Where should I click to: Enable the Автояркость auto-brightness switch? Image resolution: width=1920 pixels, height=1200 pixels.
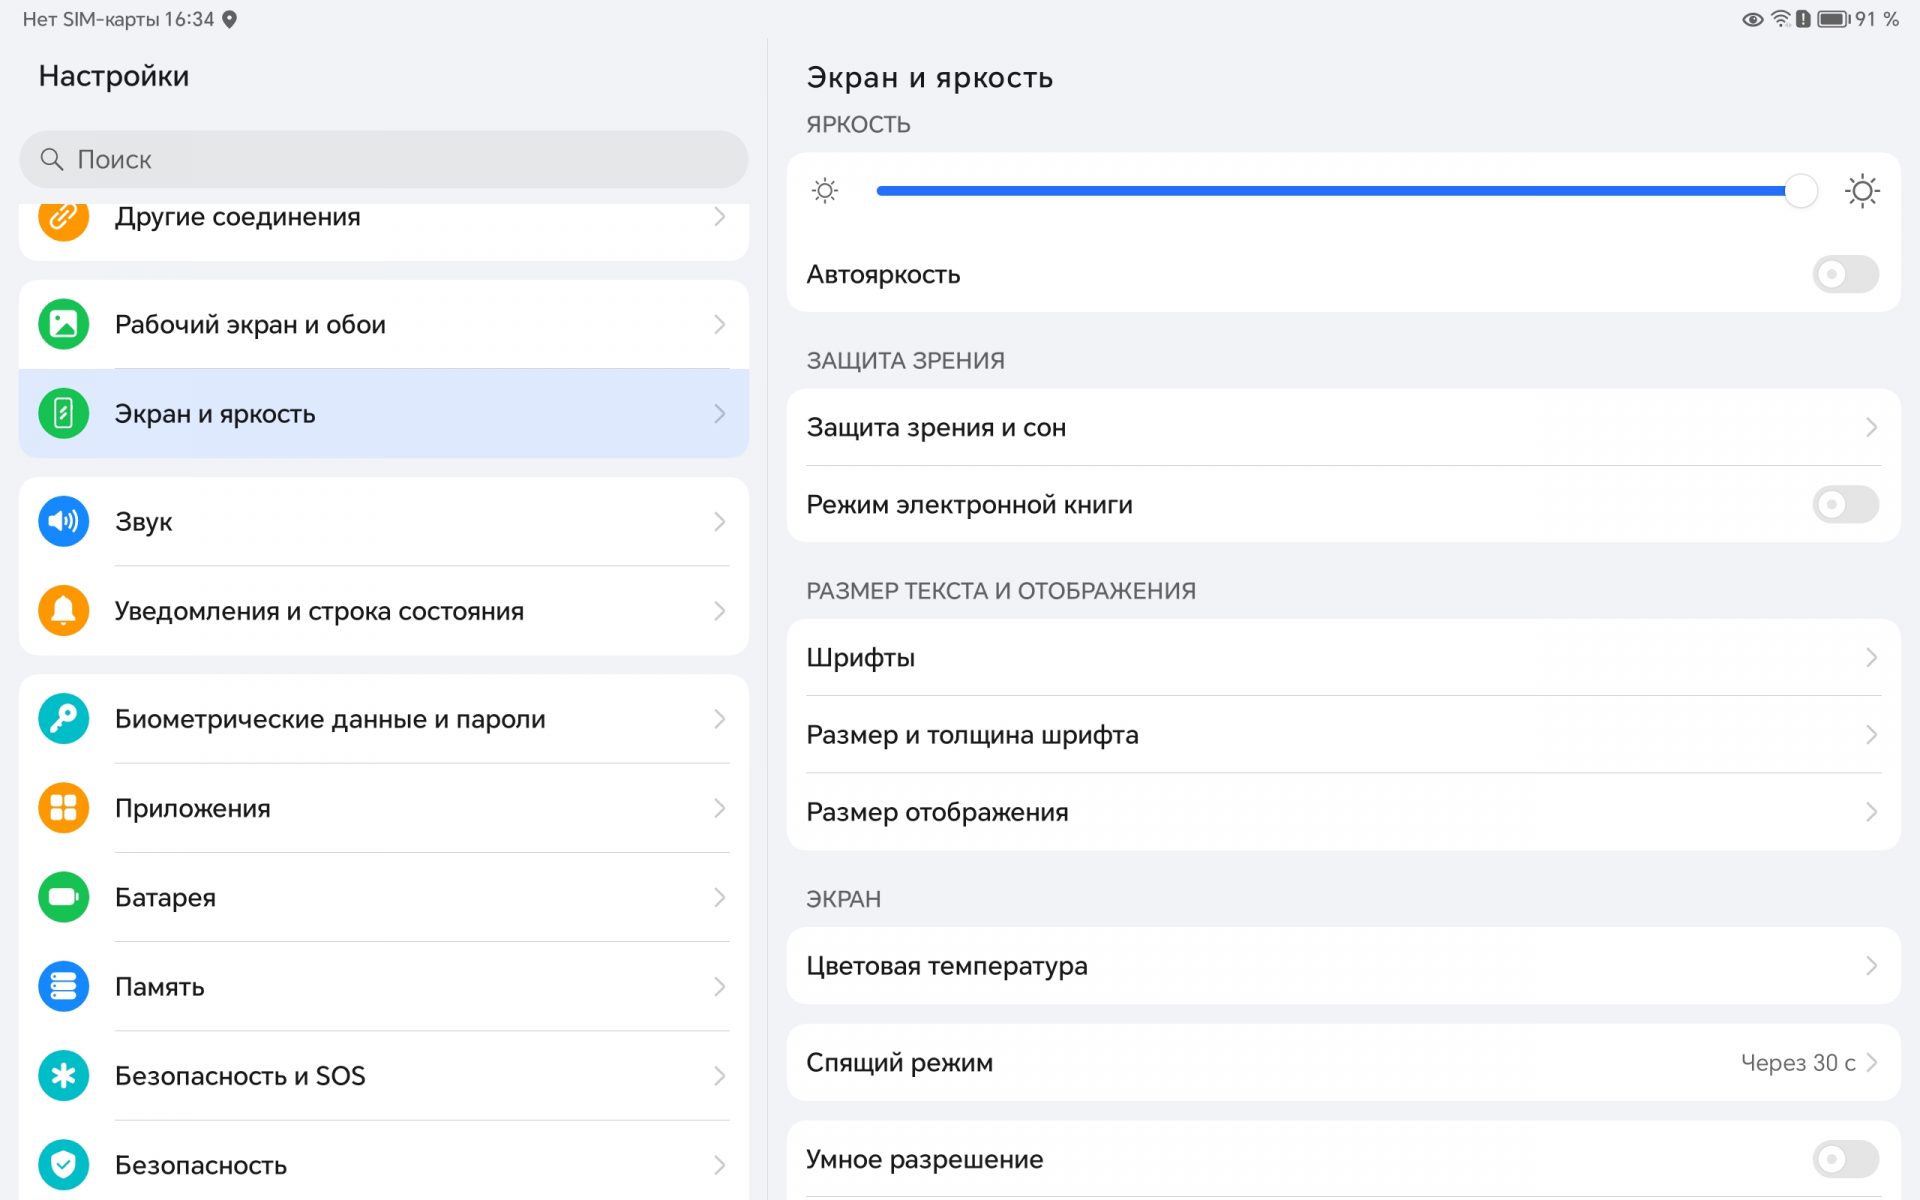click(1844, 274)
